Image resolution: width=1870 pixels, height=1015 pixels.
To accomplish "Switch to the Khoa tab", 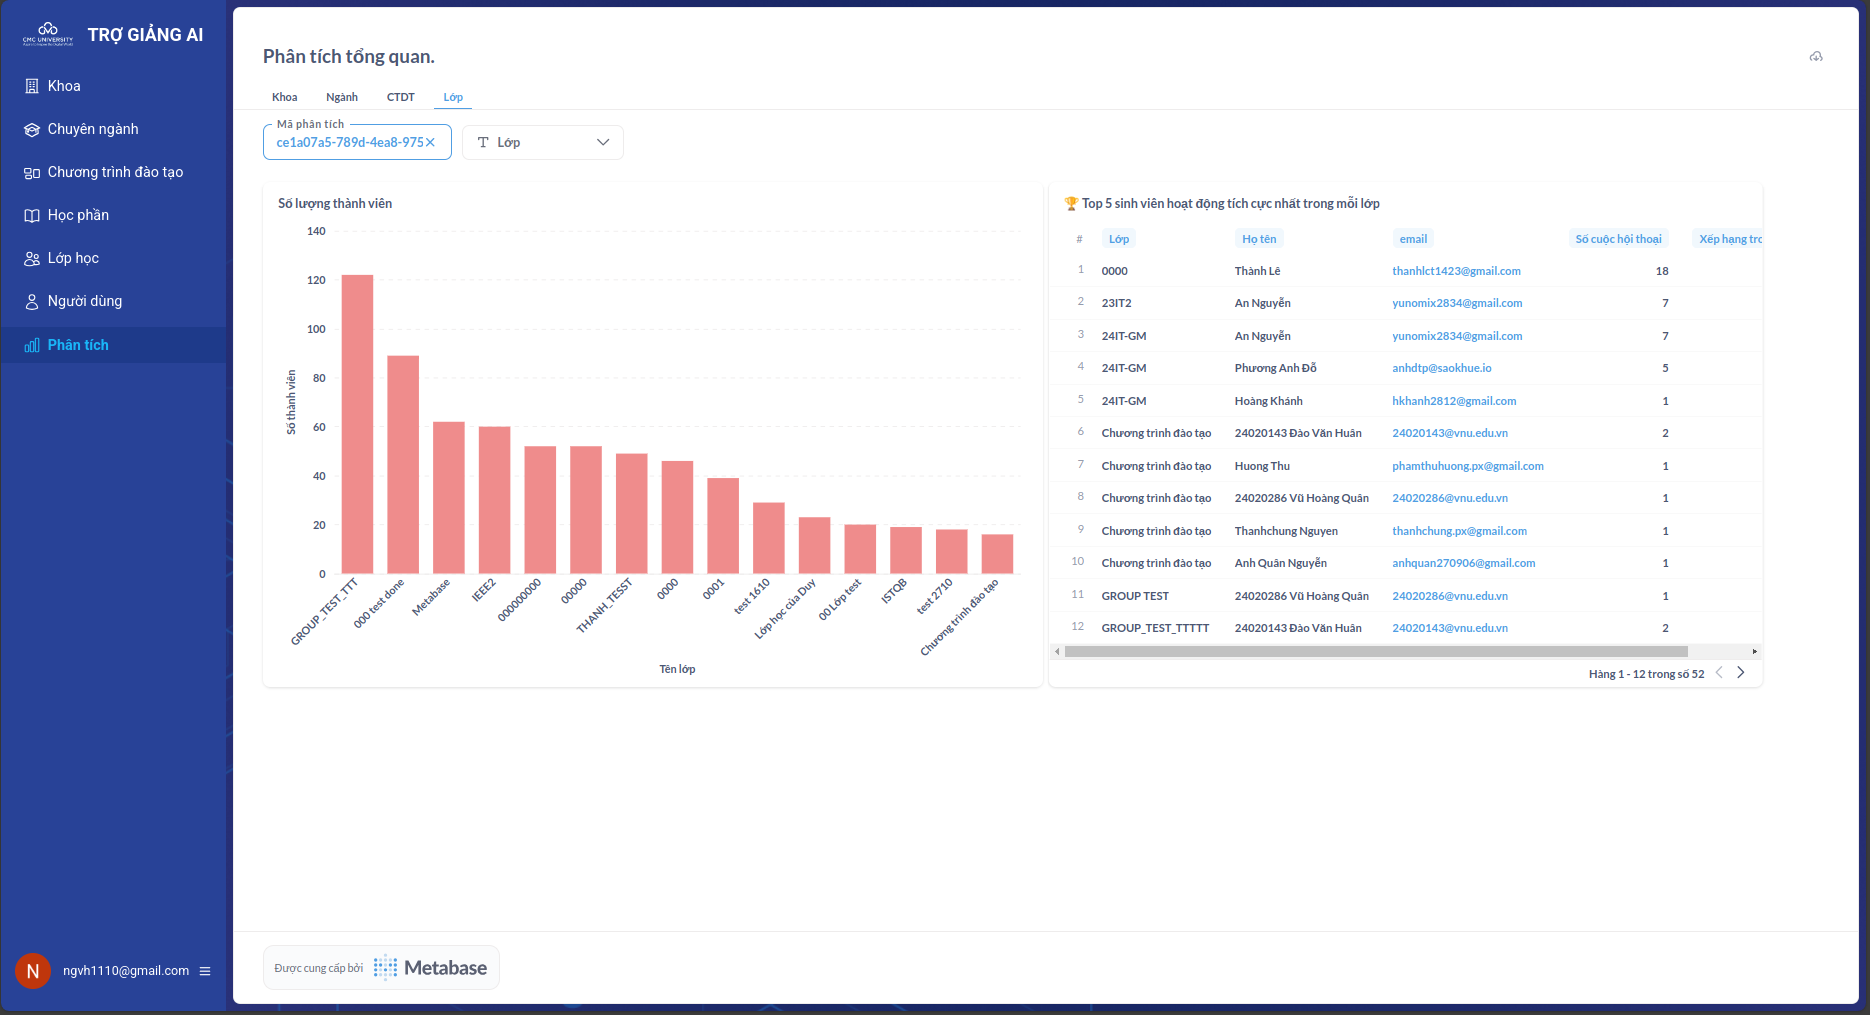I will tap(284, 97).
